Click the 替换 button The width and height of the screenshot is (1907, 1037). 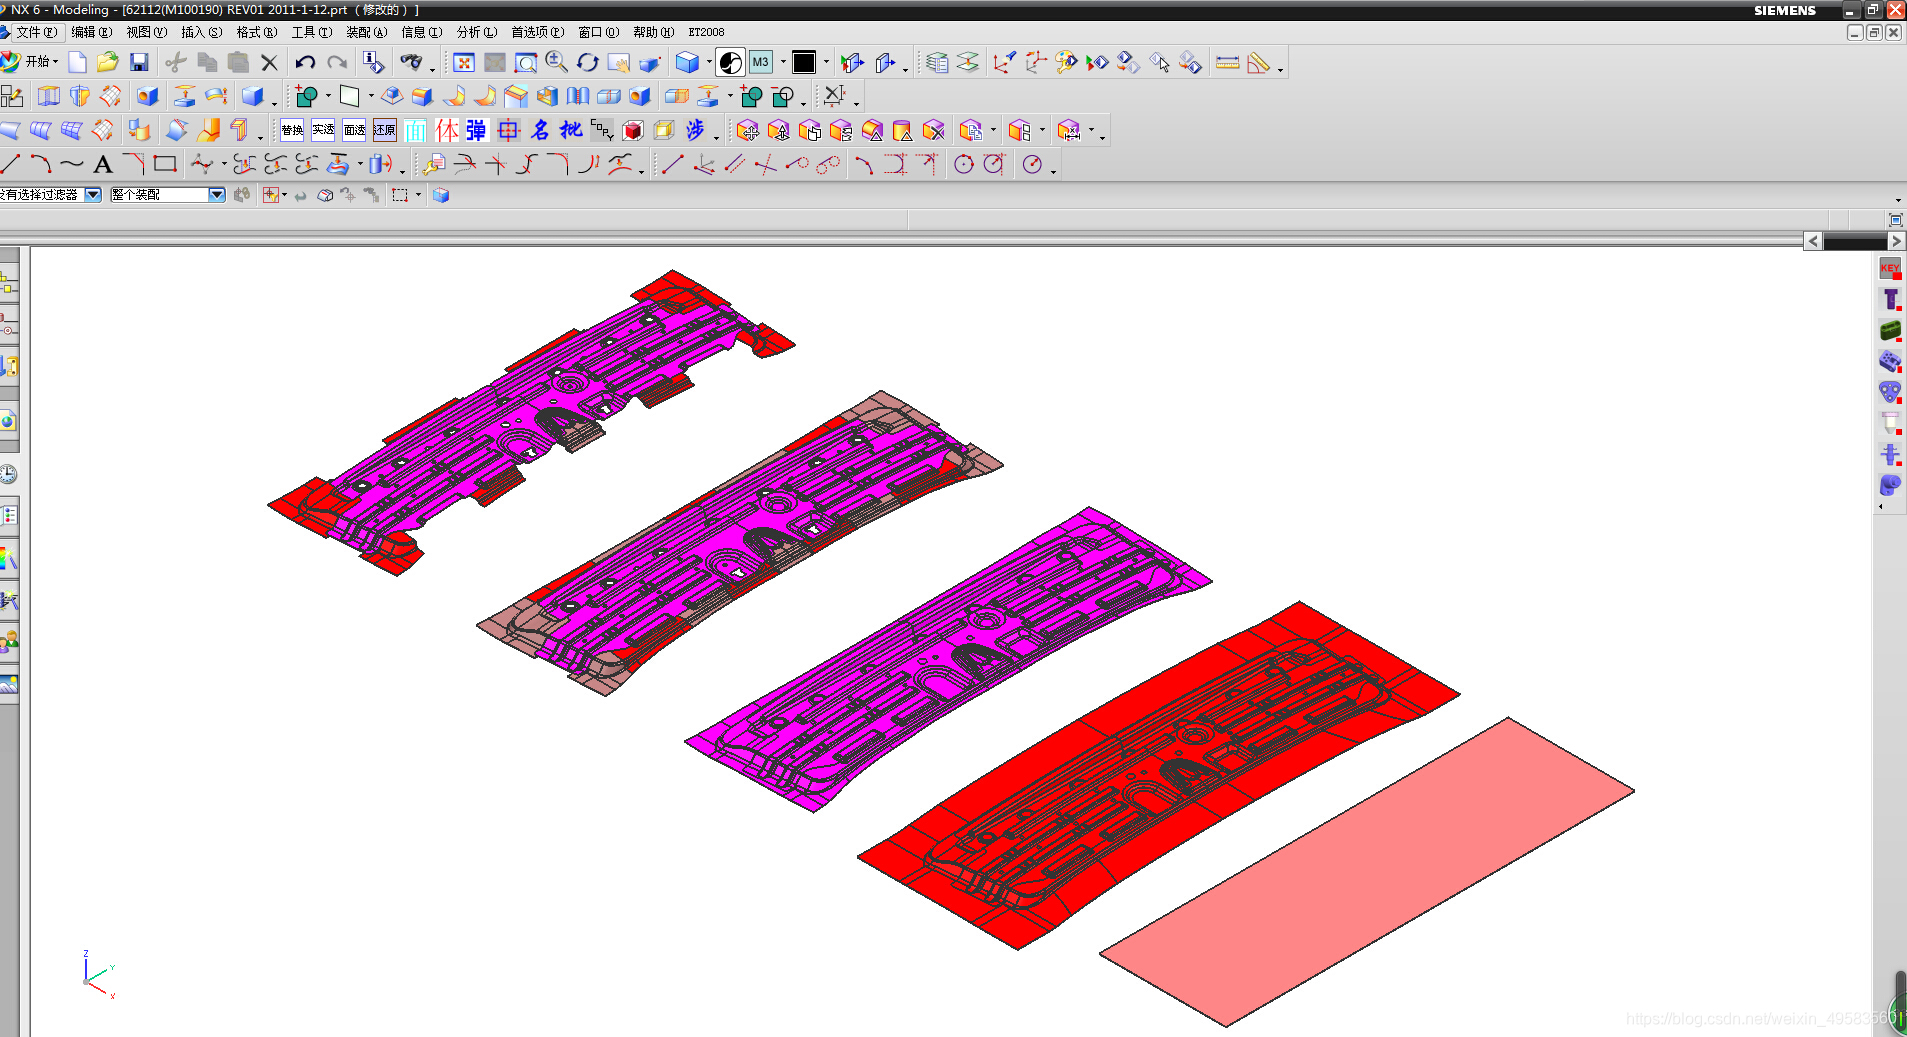click(292, 130)
